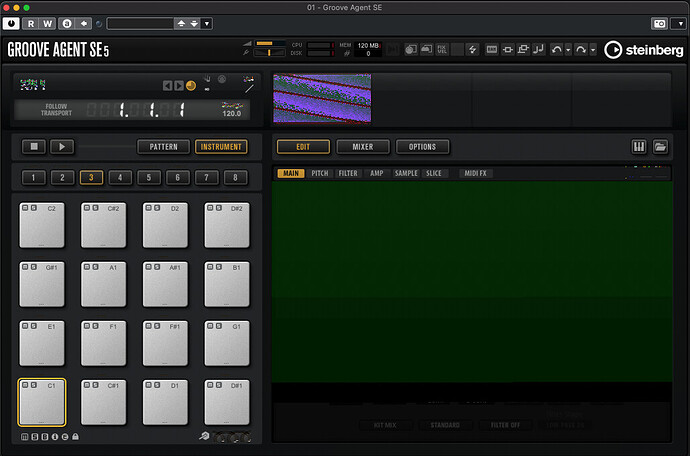Viewport: 690px width, 456px height.
Task: Click the lock icon below the pads
Action: click(x=75, y=437)
